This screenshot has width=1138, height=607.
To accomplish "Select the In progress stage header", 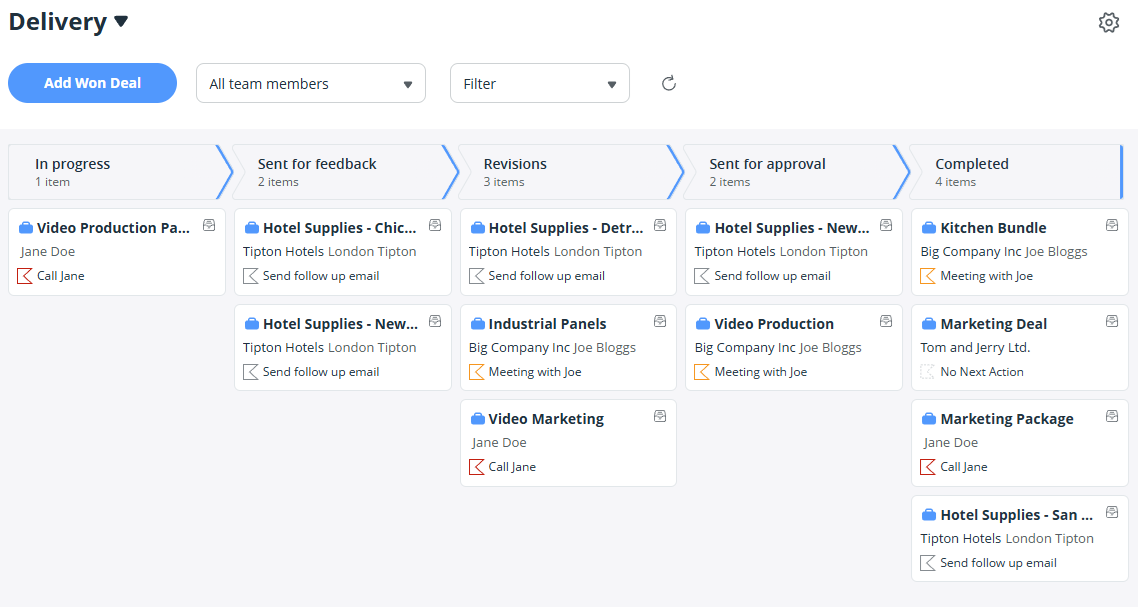I will tap(120, 172).
